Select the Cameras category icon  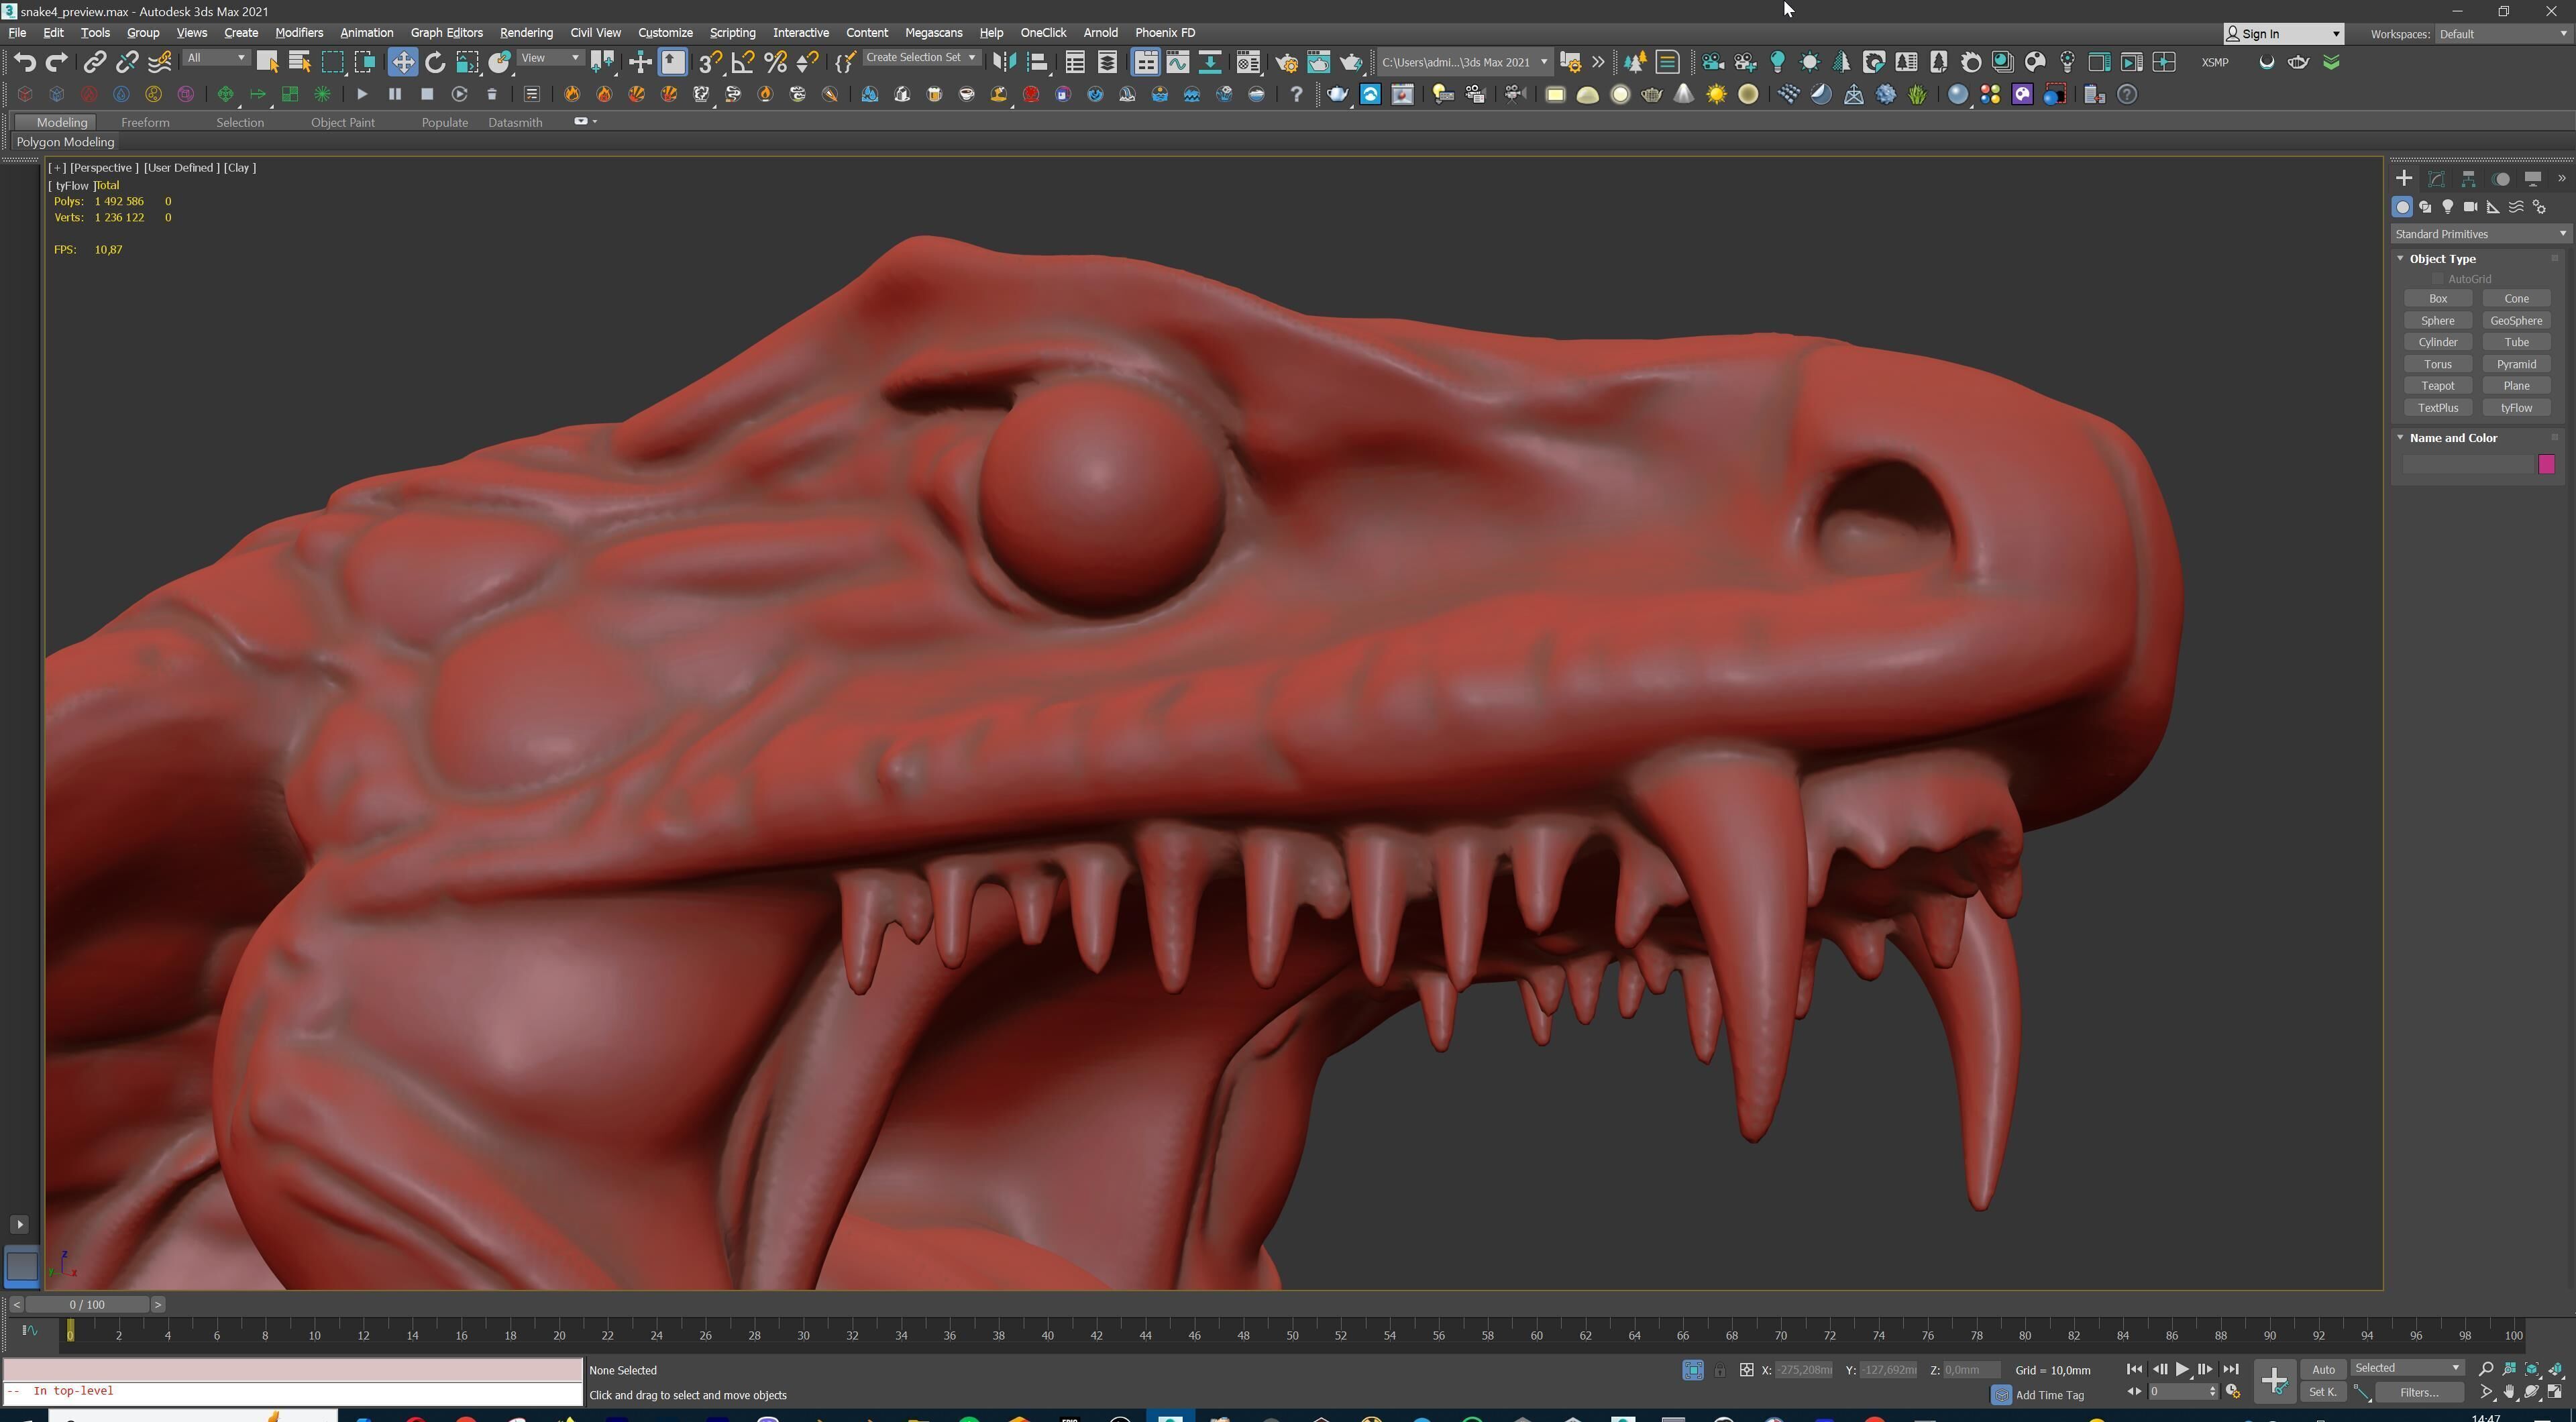2470,207
